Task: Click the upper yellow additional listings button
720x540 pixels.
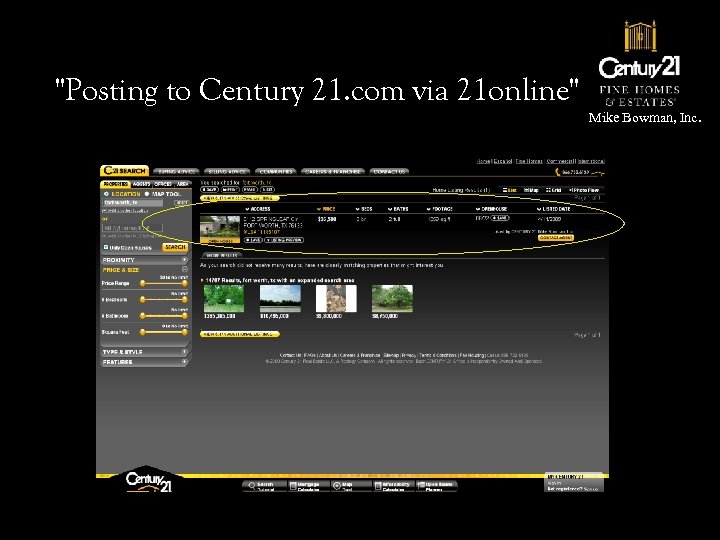Action: coord(240,198)
